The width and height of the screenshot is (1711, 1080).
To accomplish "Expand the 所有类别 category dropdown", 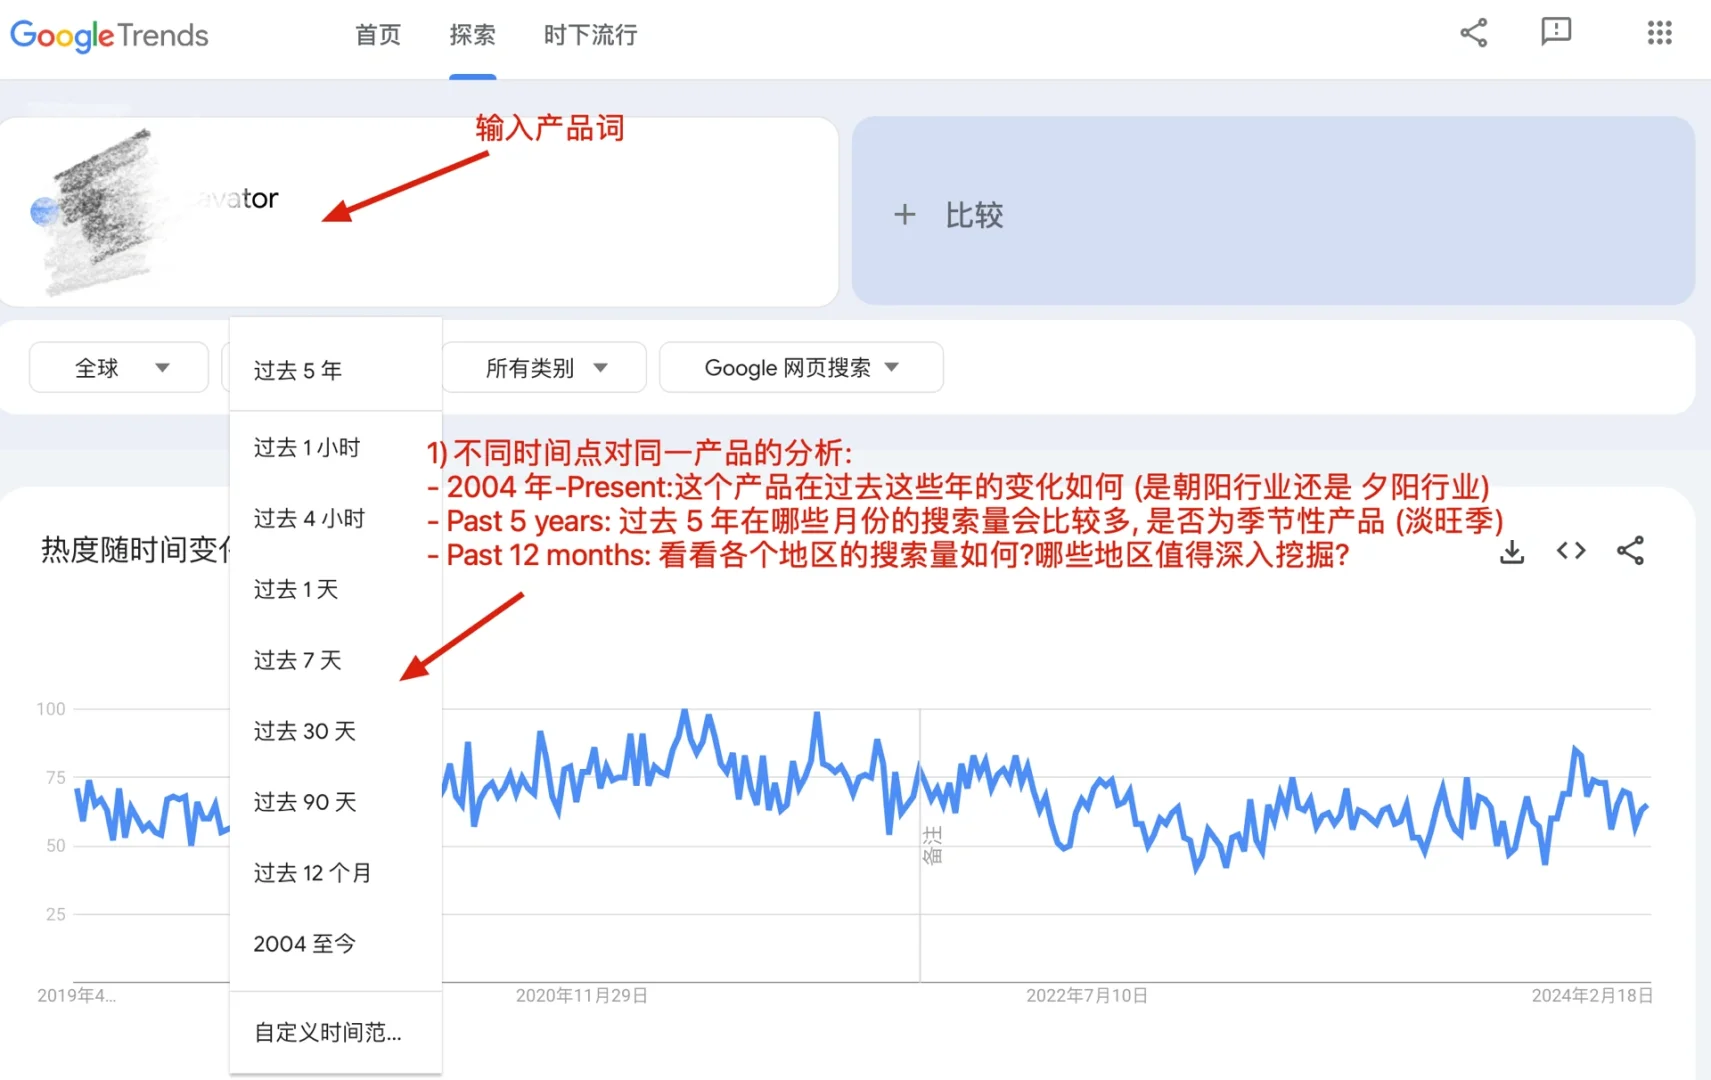I will (x=544, y=367).
